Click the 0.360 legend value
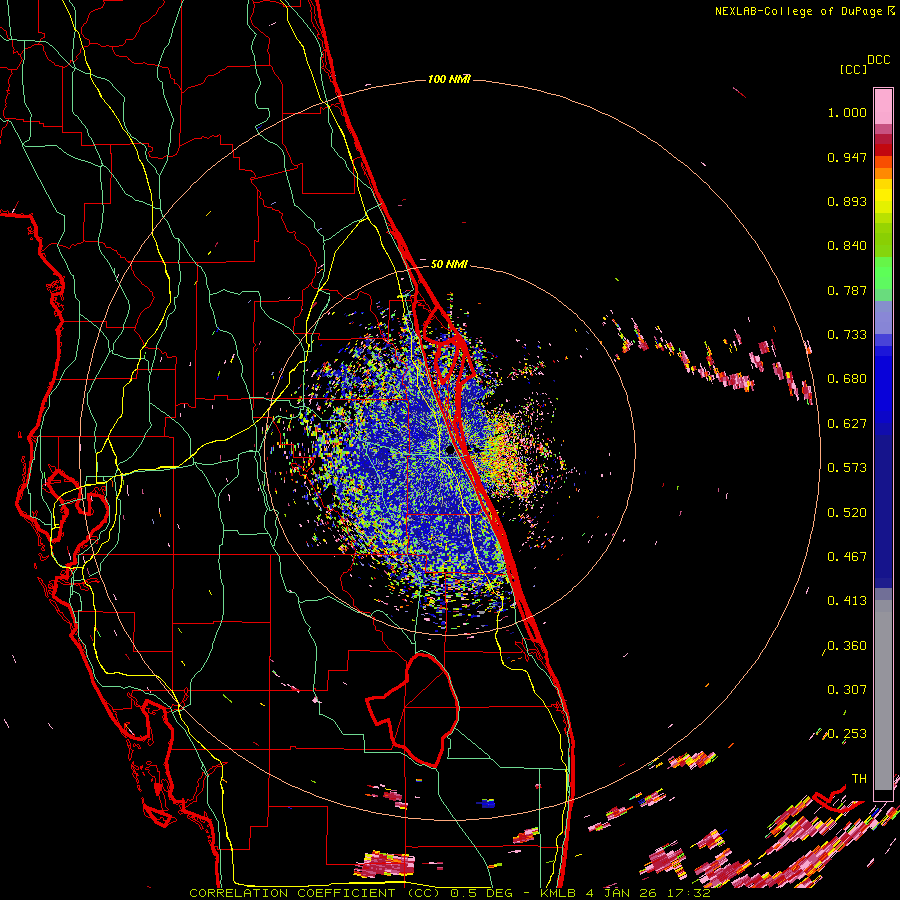 click(x=847, y=646)
